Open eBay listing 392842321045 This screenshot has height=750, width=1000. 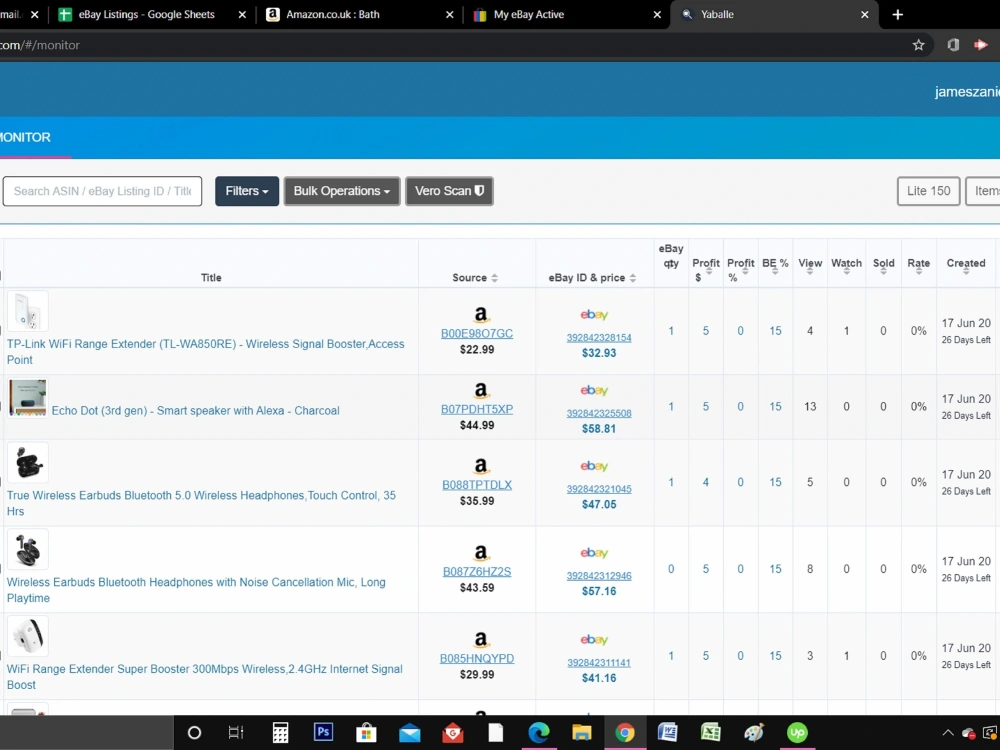[x=599, y=489]
